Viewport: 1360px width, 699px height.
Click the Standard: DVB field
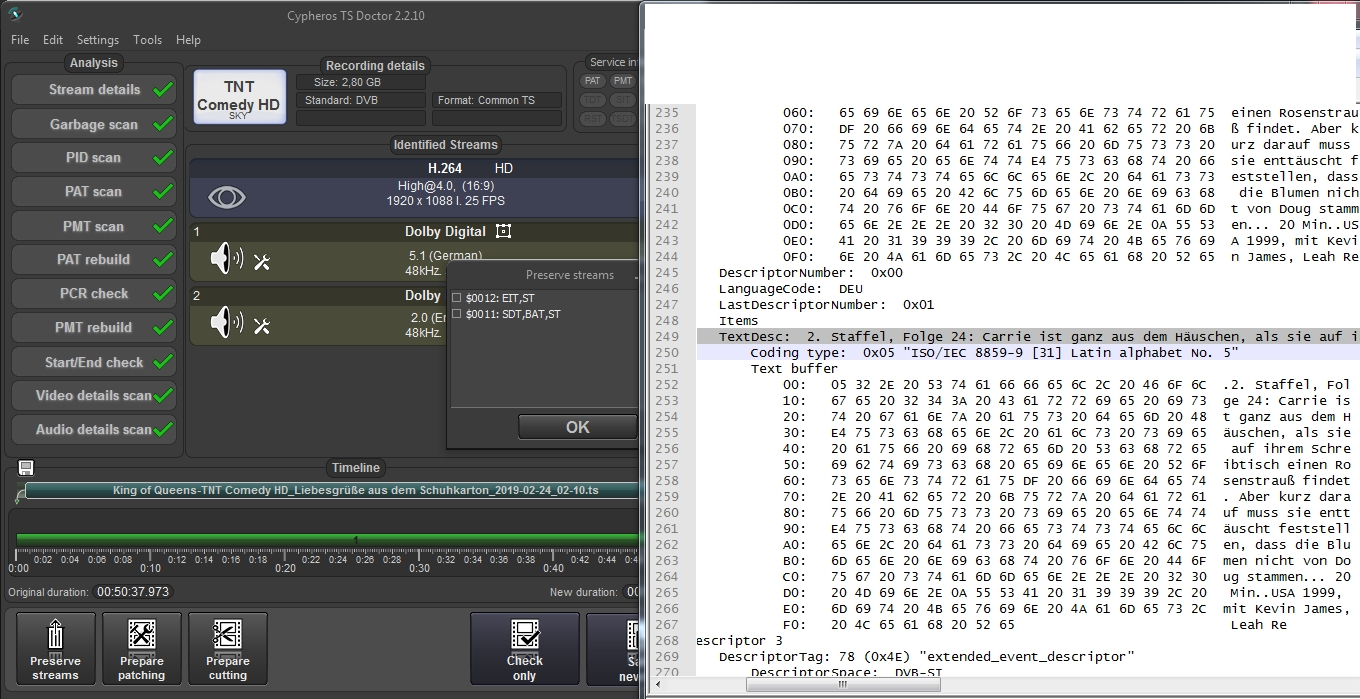(361, 101)
